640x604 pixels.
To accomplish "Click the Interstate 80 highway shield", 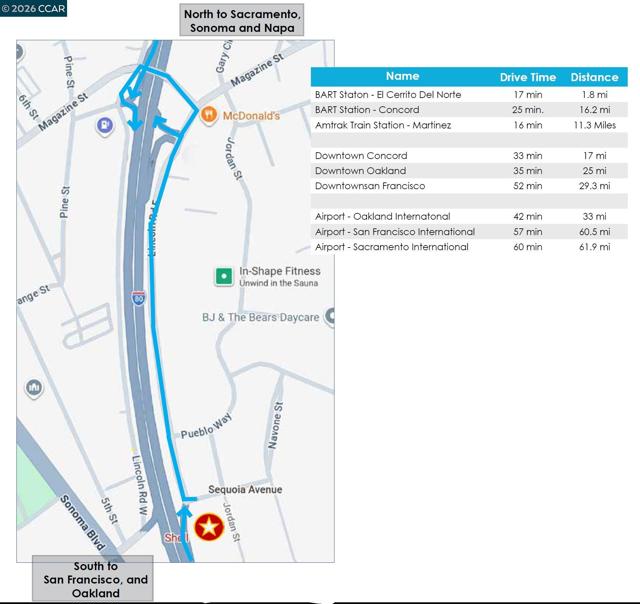I will point(139,298).
